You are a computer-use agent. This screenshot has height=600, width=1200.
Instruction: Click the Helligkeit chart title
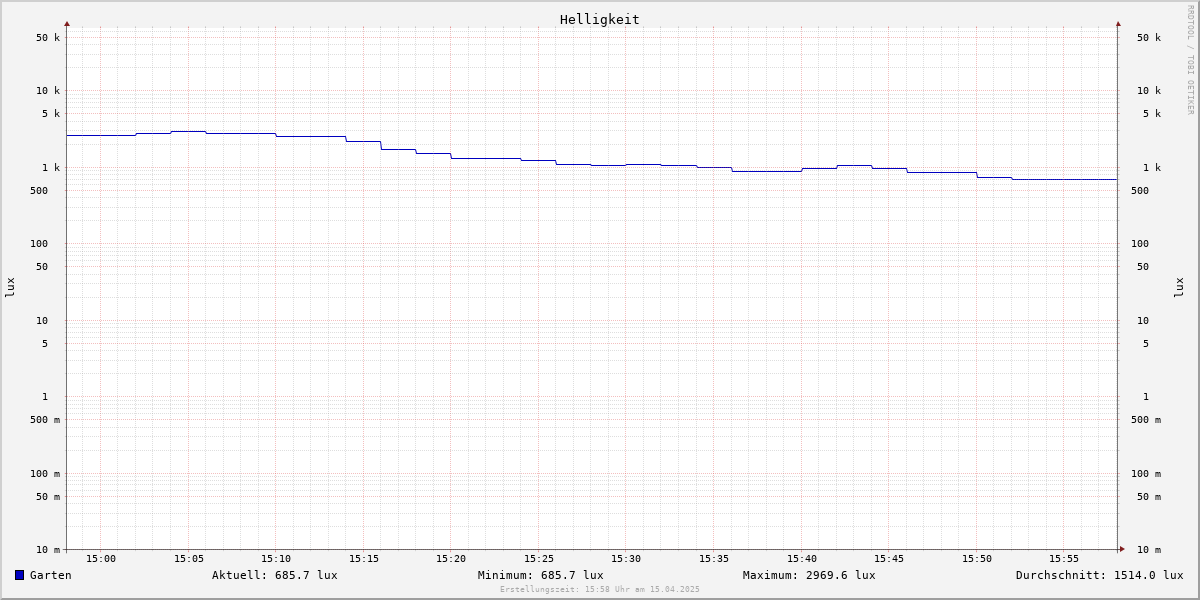point(600,19)
